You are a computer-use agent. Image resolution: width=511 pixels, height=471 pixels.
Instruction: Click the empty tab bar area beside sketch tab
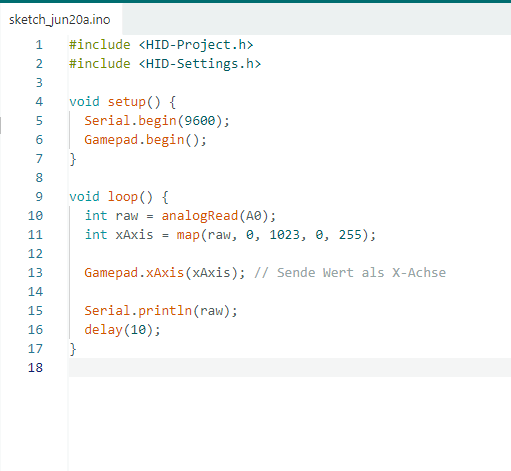tap(317, 20)
